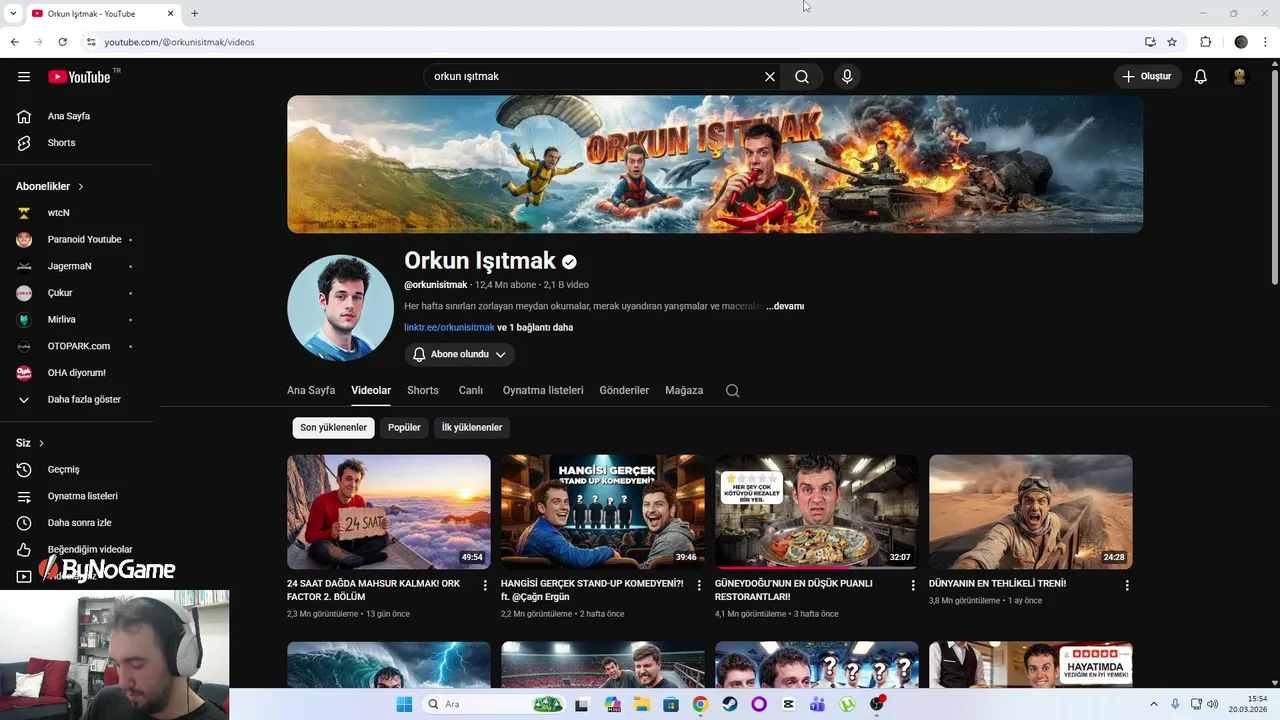The height and width of the screenshot is (720, 1280).
Task: Open File Explorer from the taskbar
Action: point(642,704)
